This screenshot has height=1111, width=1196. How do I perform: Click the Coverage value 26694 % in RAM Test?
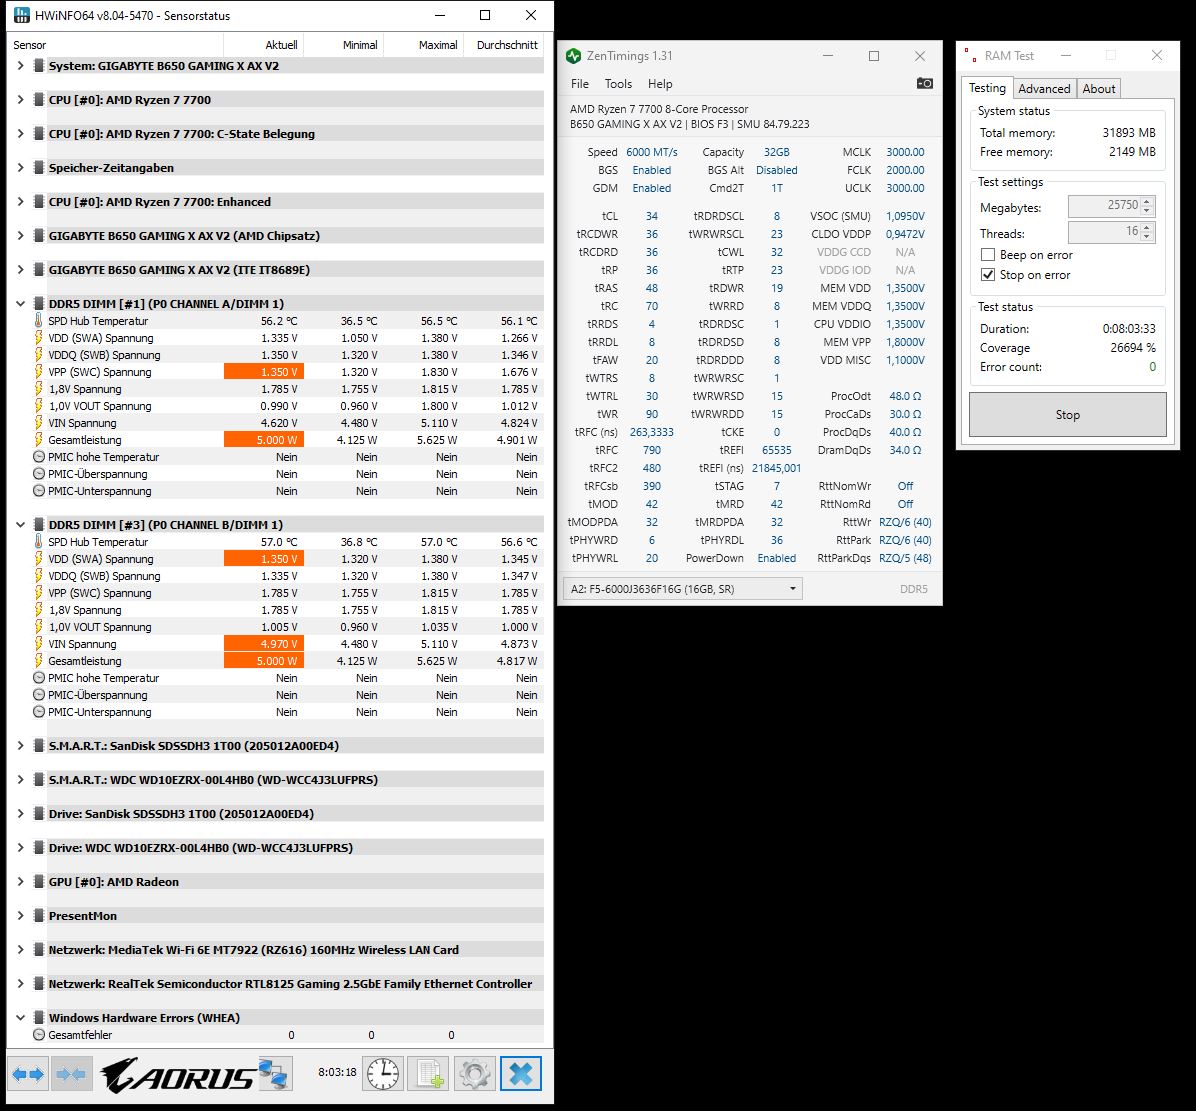1133,348
